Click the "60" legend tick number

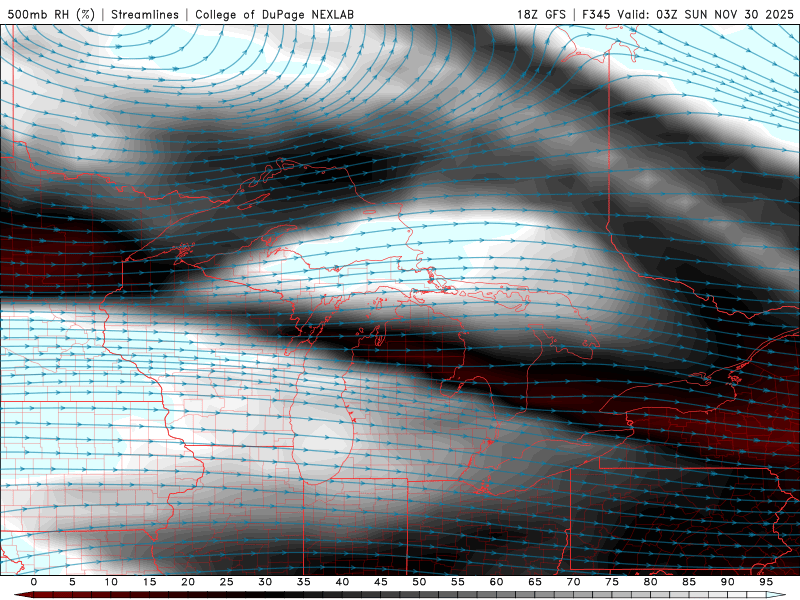(x=496, y=582)
